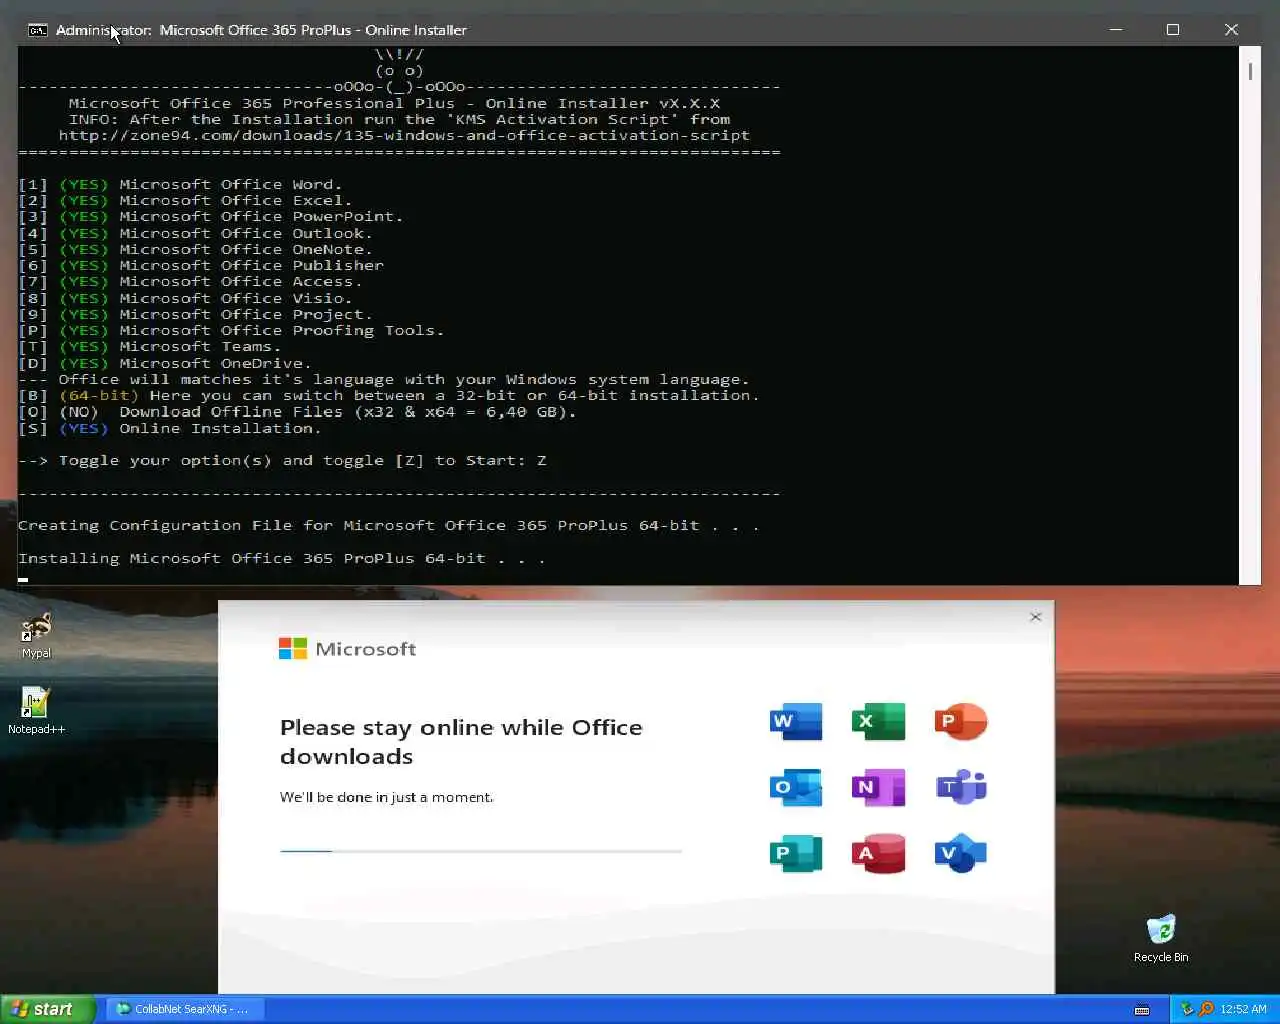Click the console window vertical scrollbar
The height and width of the screenshot is (1024, 1280).
coord(1250,315)
